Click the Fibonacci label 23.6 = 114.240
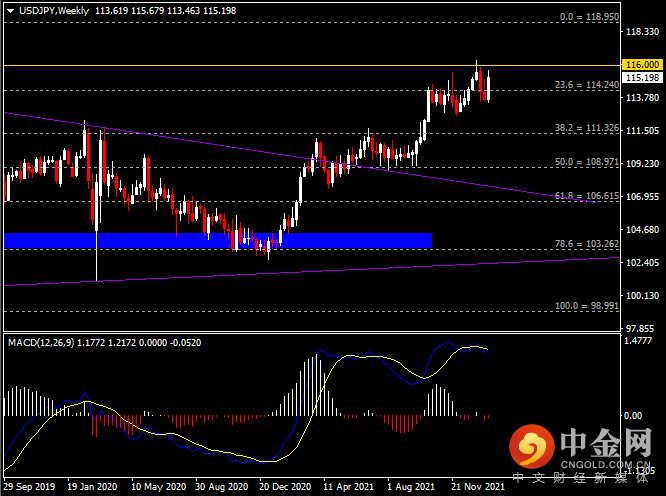 point(587,85)
